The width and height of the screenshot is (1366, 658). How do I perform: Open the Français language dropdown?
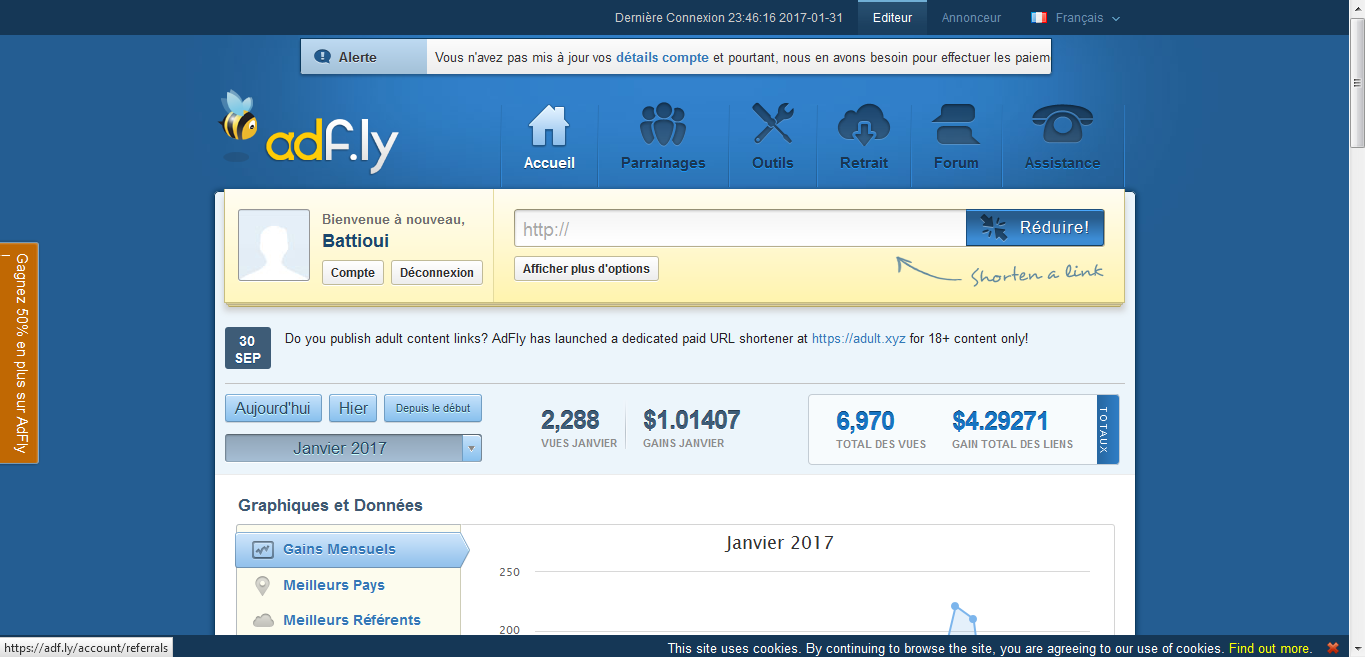(x=1076, y=17)
